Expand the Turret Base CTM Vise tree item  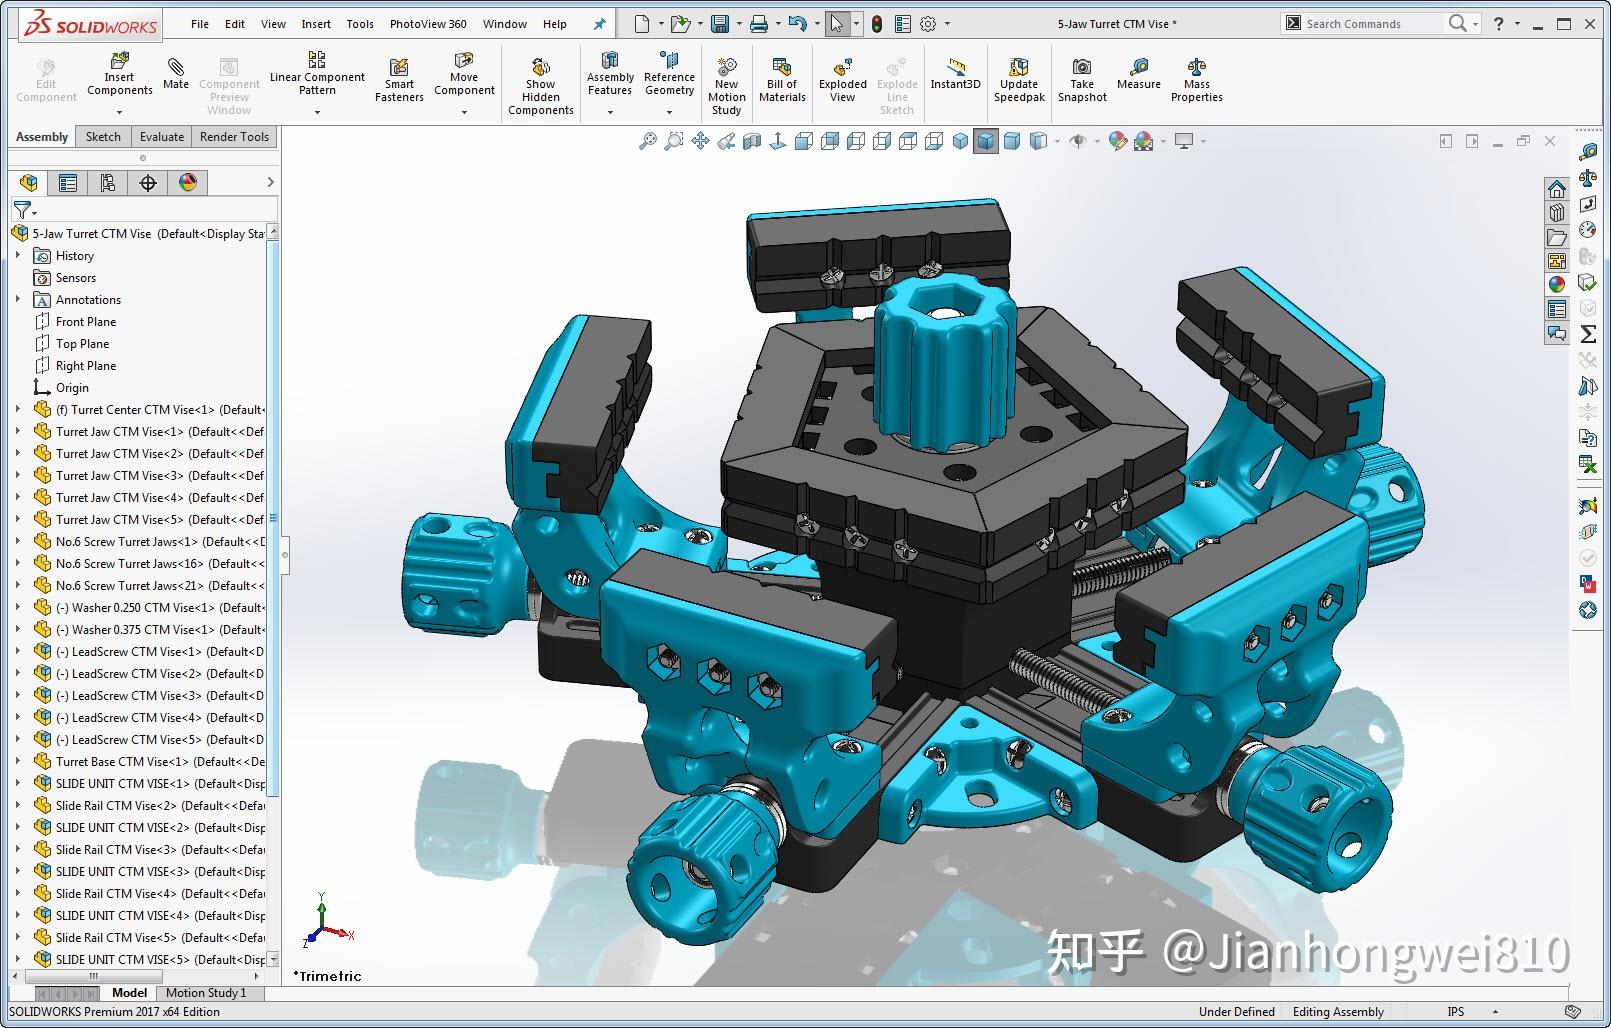17,761
